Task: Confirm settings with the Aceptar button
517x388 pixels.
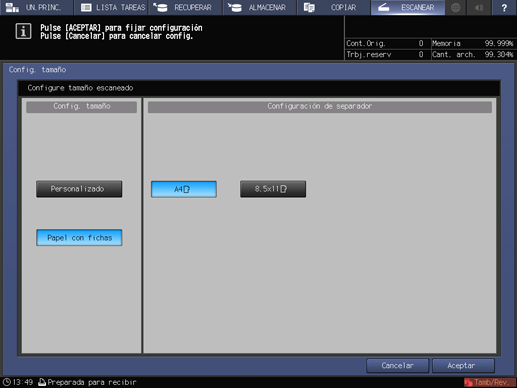Action: click(x=463, y=366)
